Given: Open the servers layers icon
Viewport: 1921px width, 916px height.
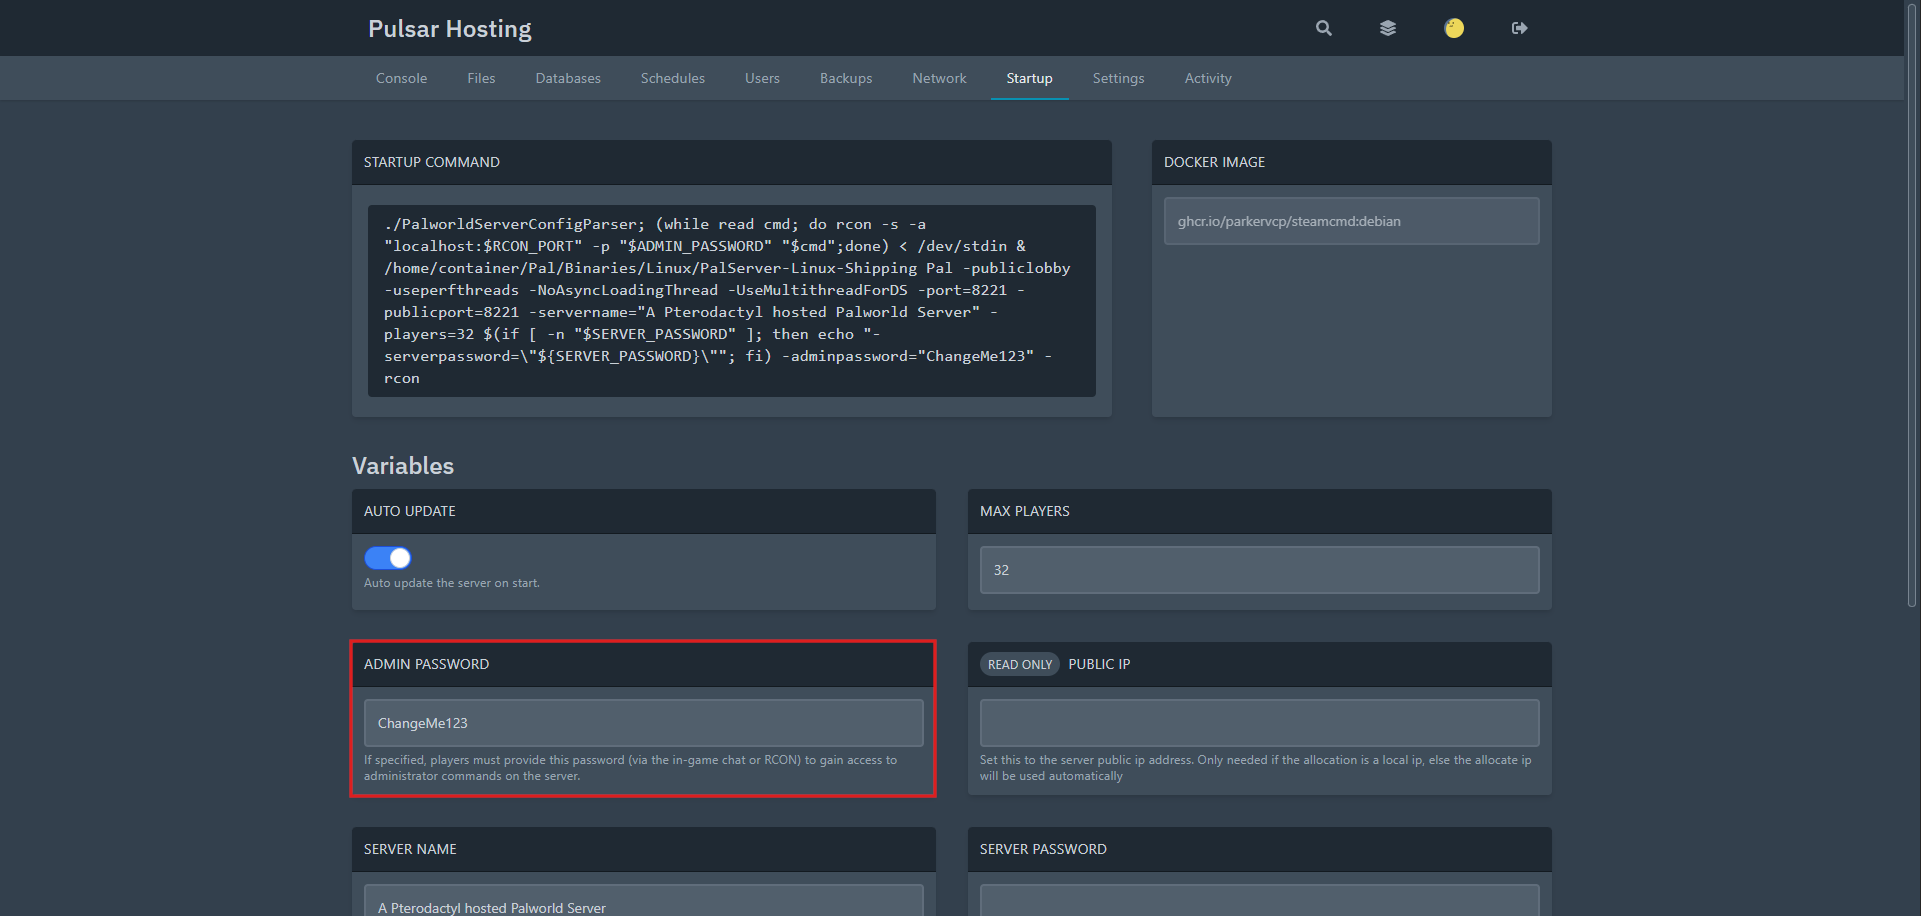Looking at the screenshot, I should 1387,28.
